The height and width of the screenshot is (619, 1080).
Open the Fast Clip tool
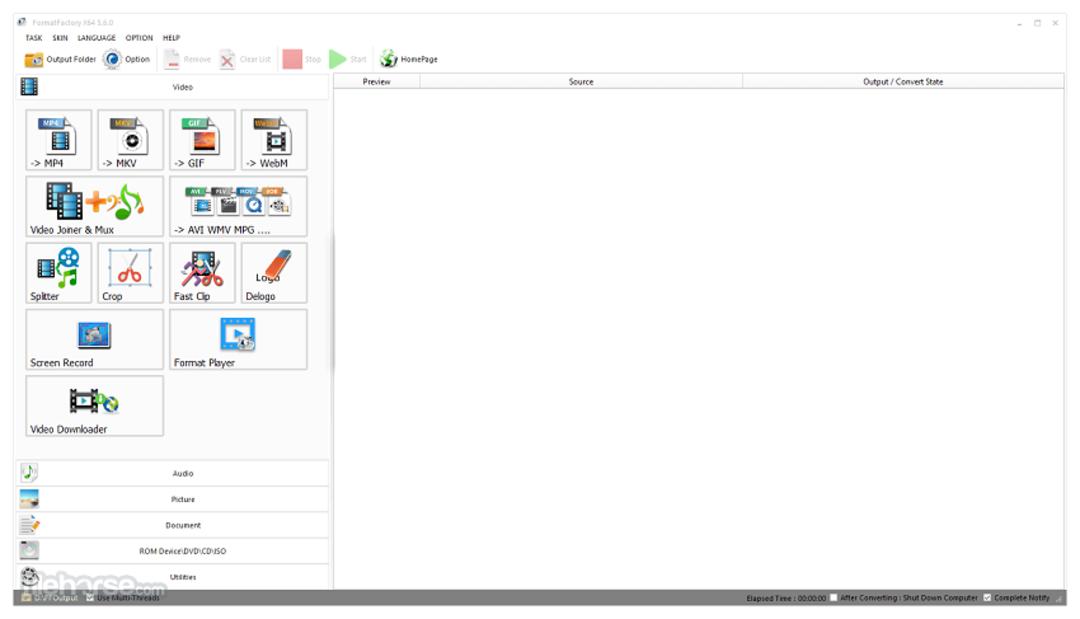coord(202,273)
